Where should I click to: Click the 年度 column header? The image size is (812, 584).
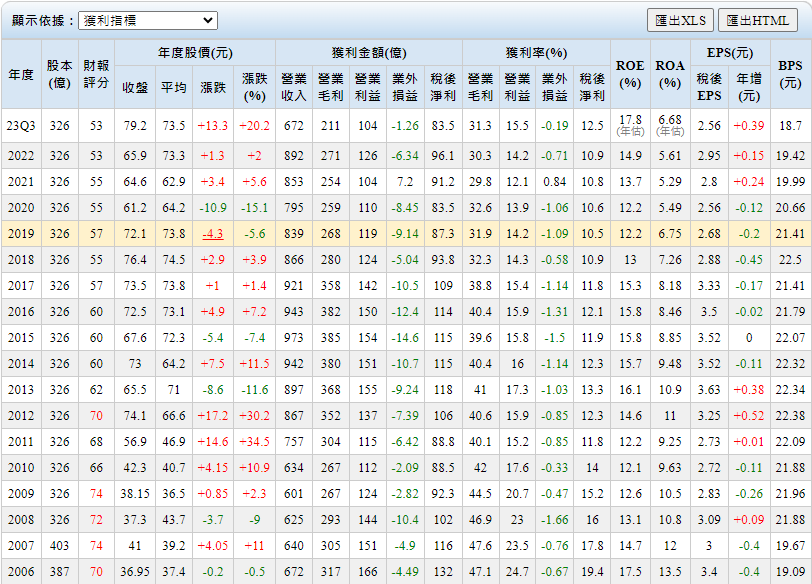pyautogui.click(x=21, y=75)
